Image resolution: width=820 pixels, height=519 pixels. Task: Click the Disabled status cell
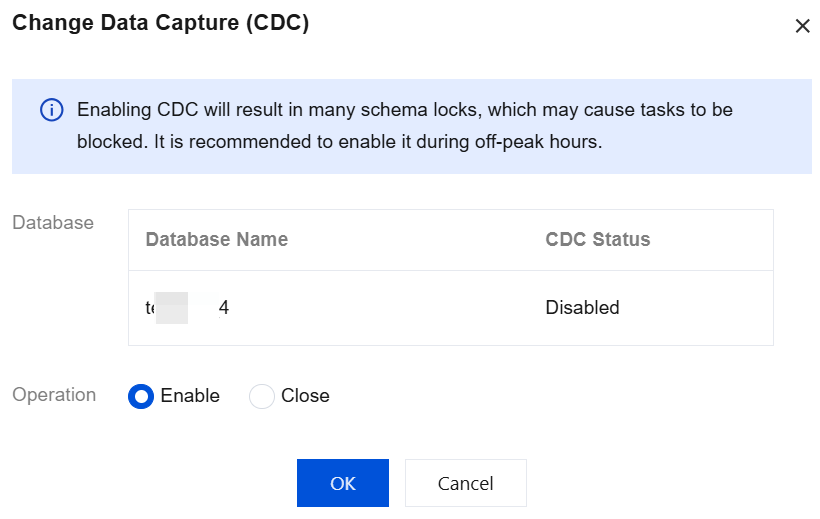coord(582,308)
